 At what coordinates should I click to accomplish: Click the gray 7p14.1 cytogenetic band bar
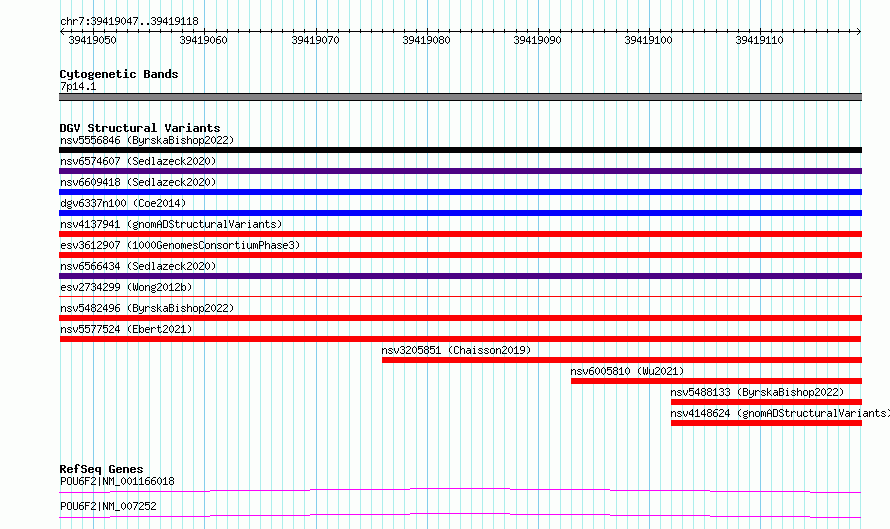[460, 97]
